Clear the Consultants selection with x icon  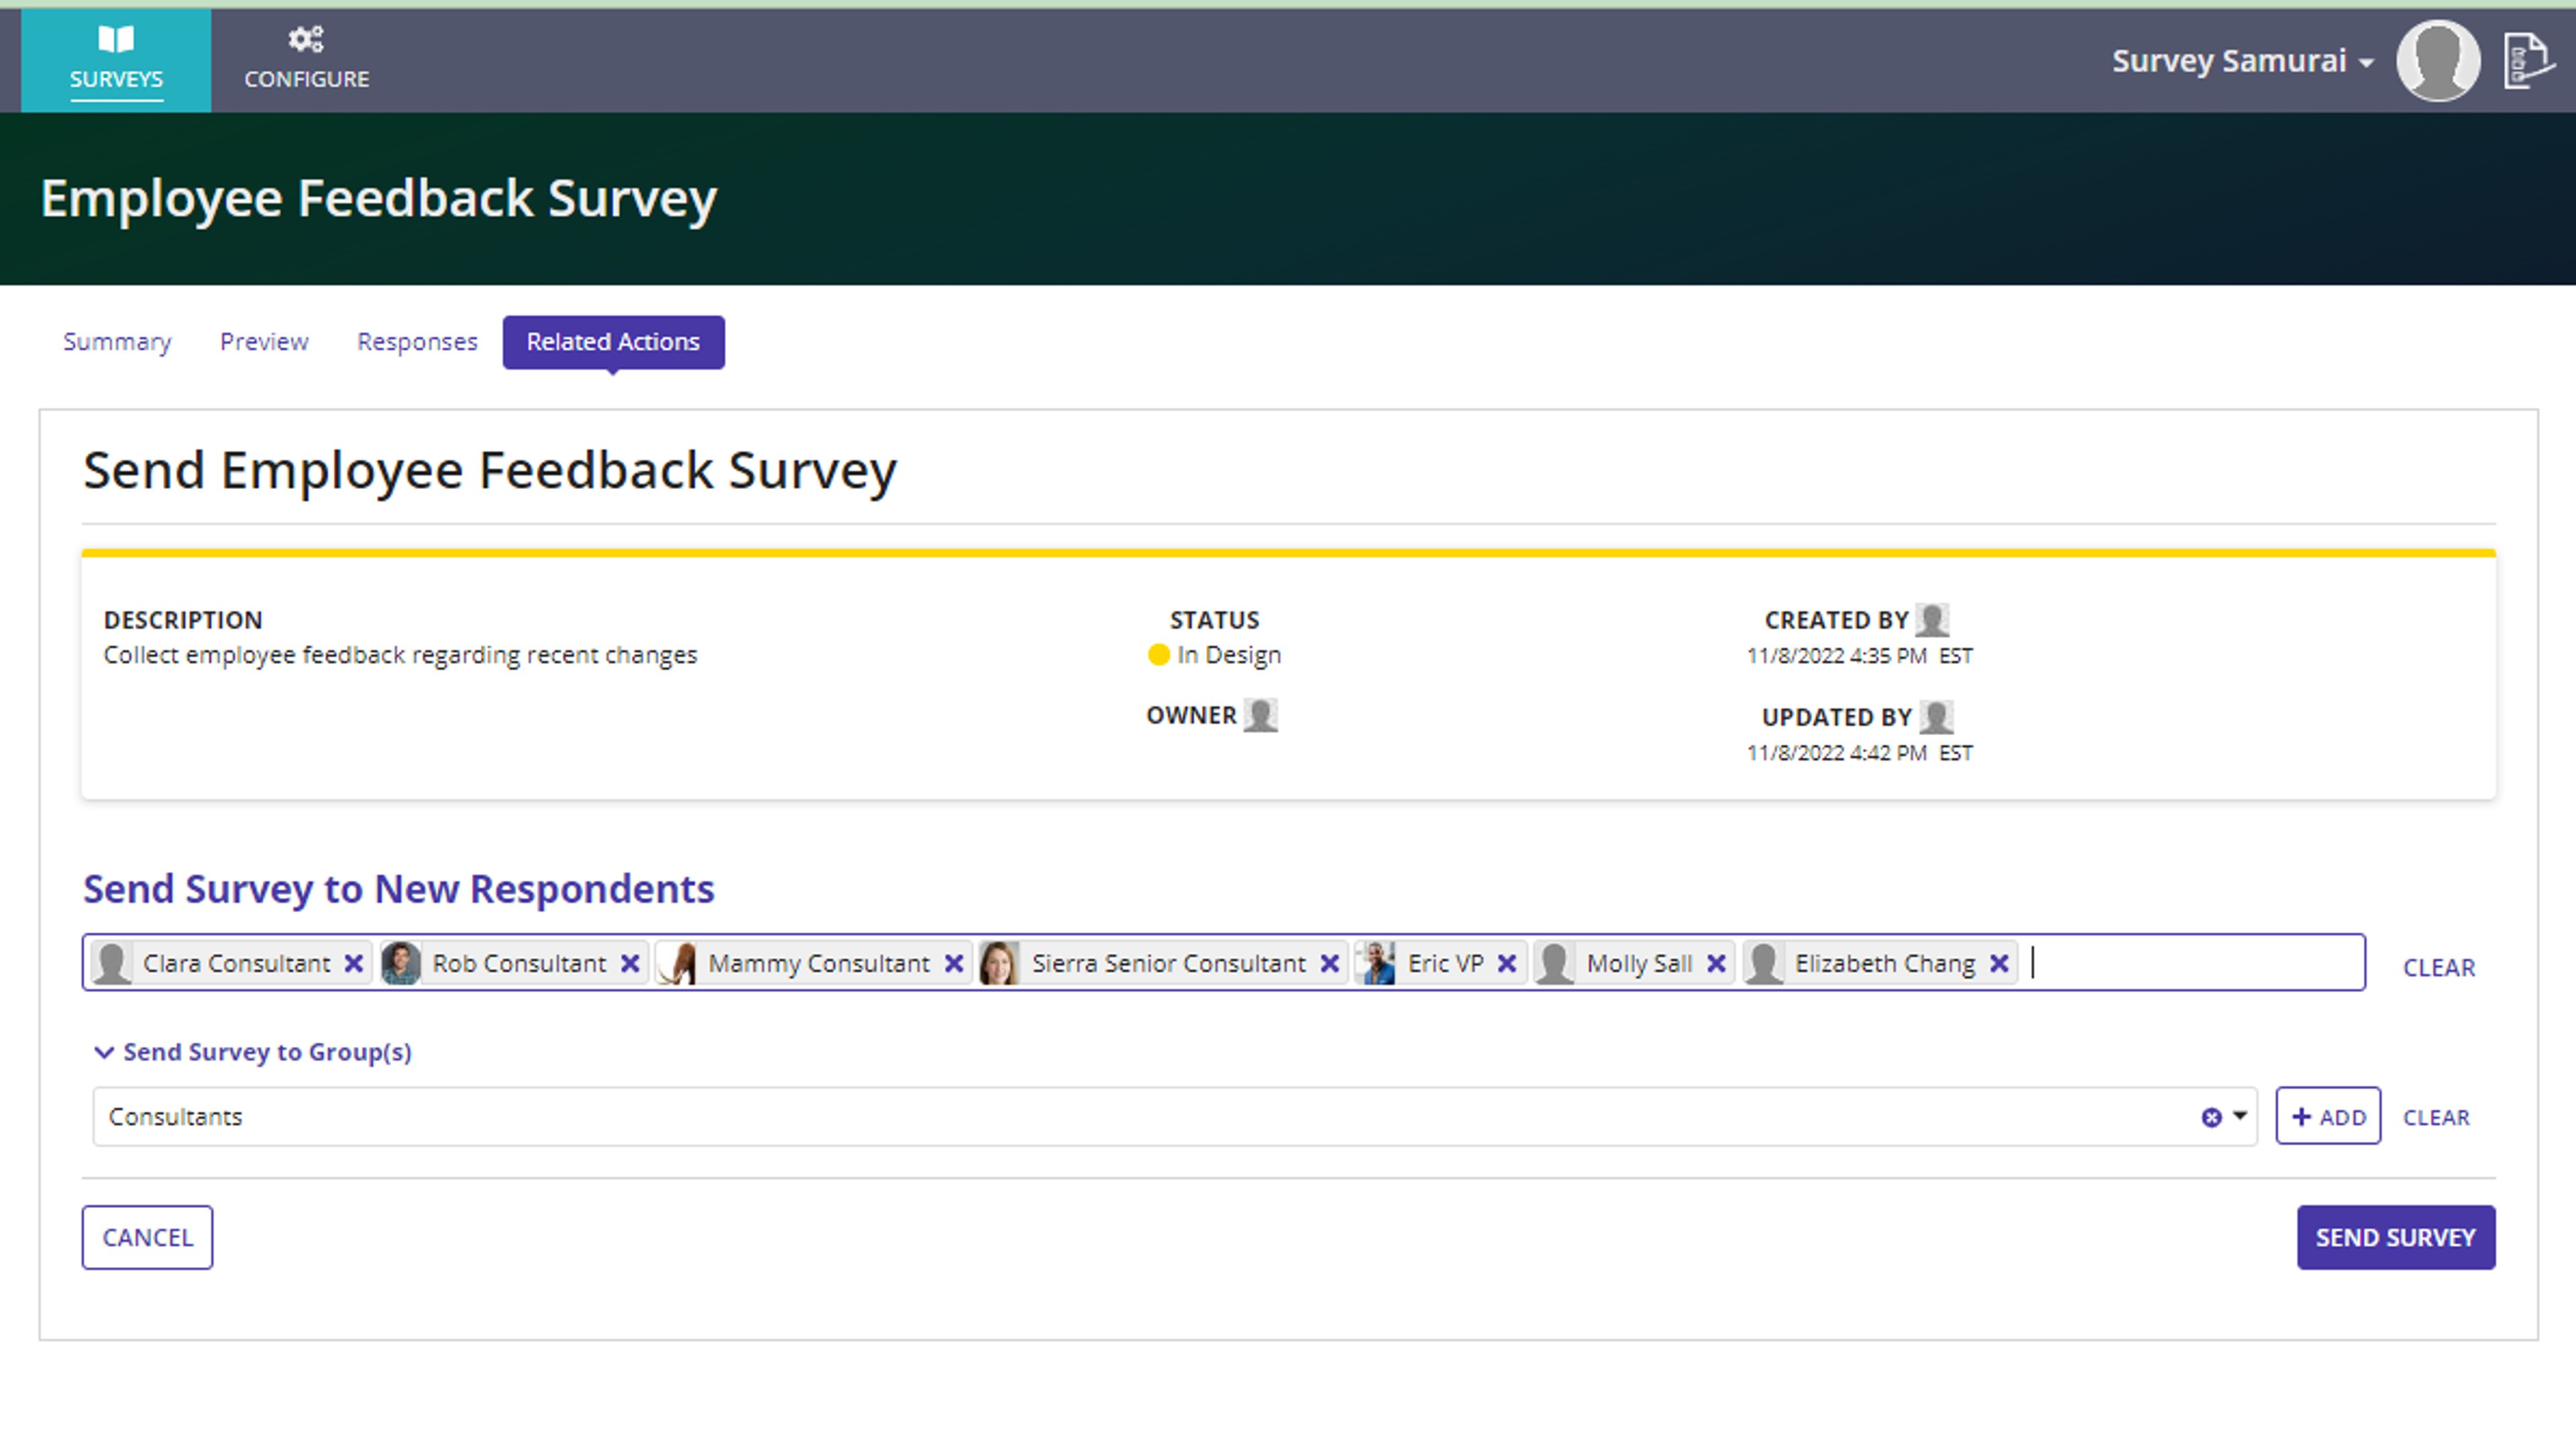[x=2211, y=1117]
